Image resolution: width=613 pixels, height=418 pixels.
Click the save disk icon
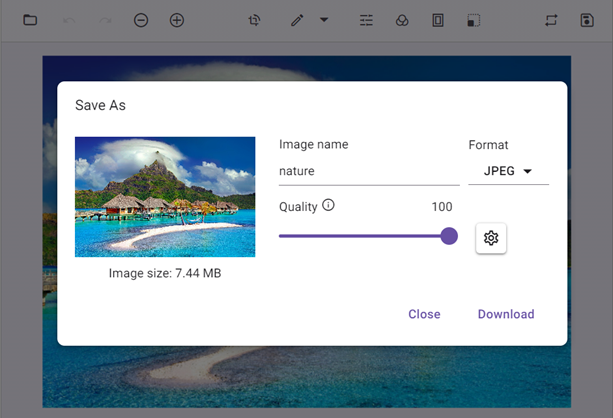click(x=587, y=20)
